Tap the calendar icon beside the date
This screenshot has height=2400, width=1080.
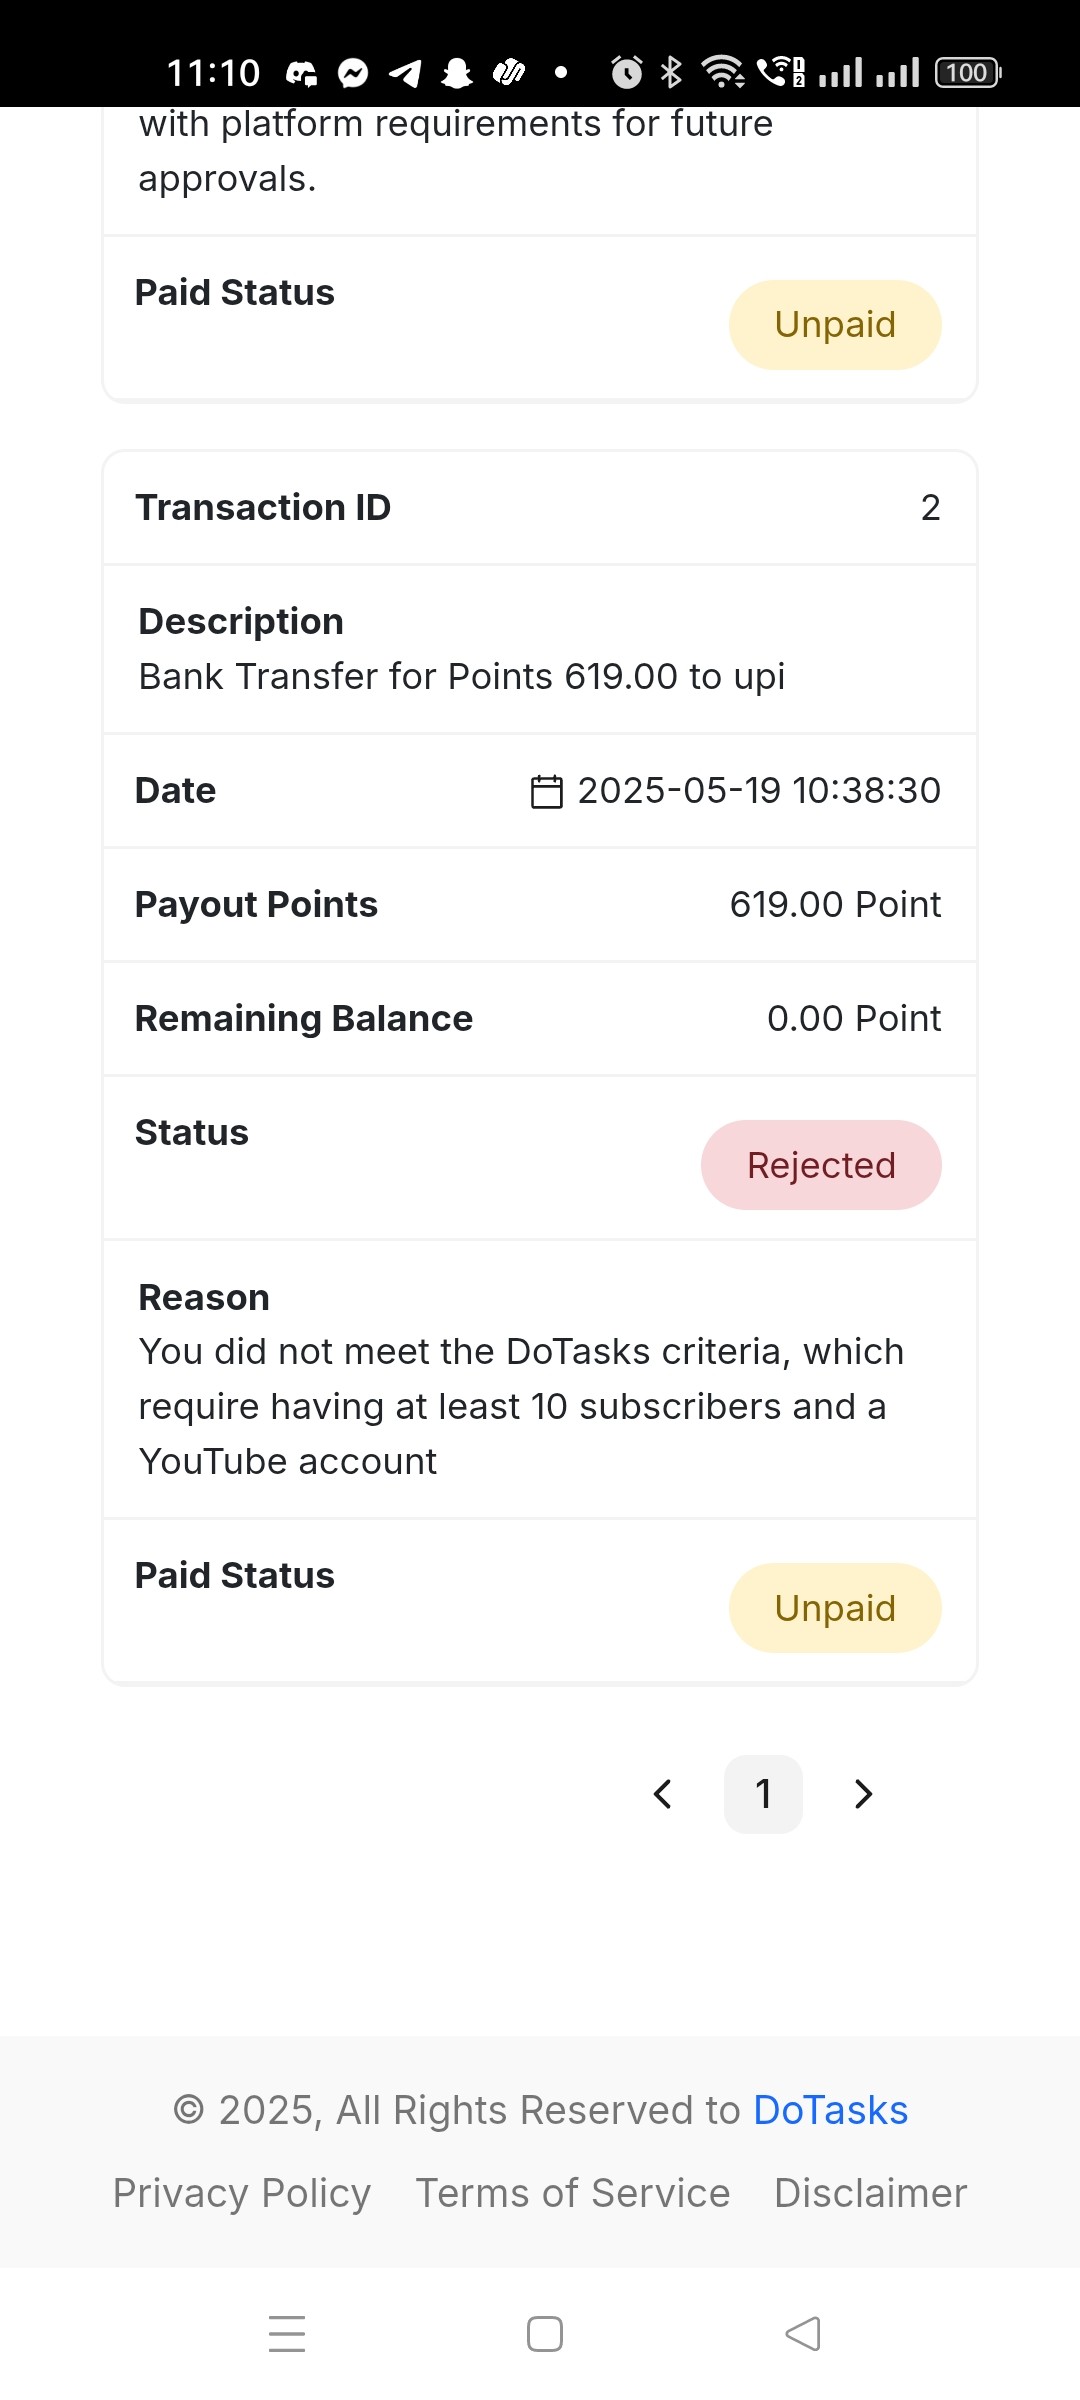point(546,791)
